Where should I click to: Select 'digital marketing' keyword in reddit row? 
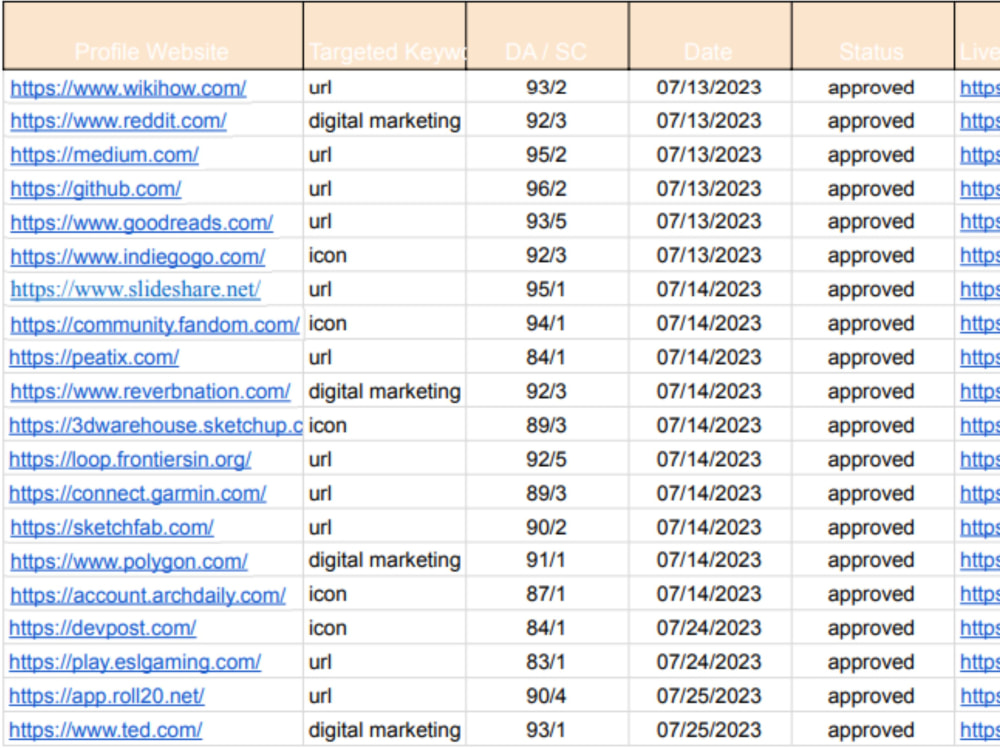(385, 121)
